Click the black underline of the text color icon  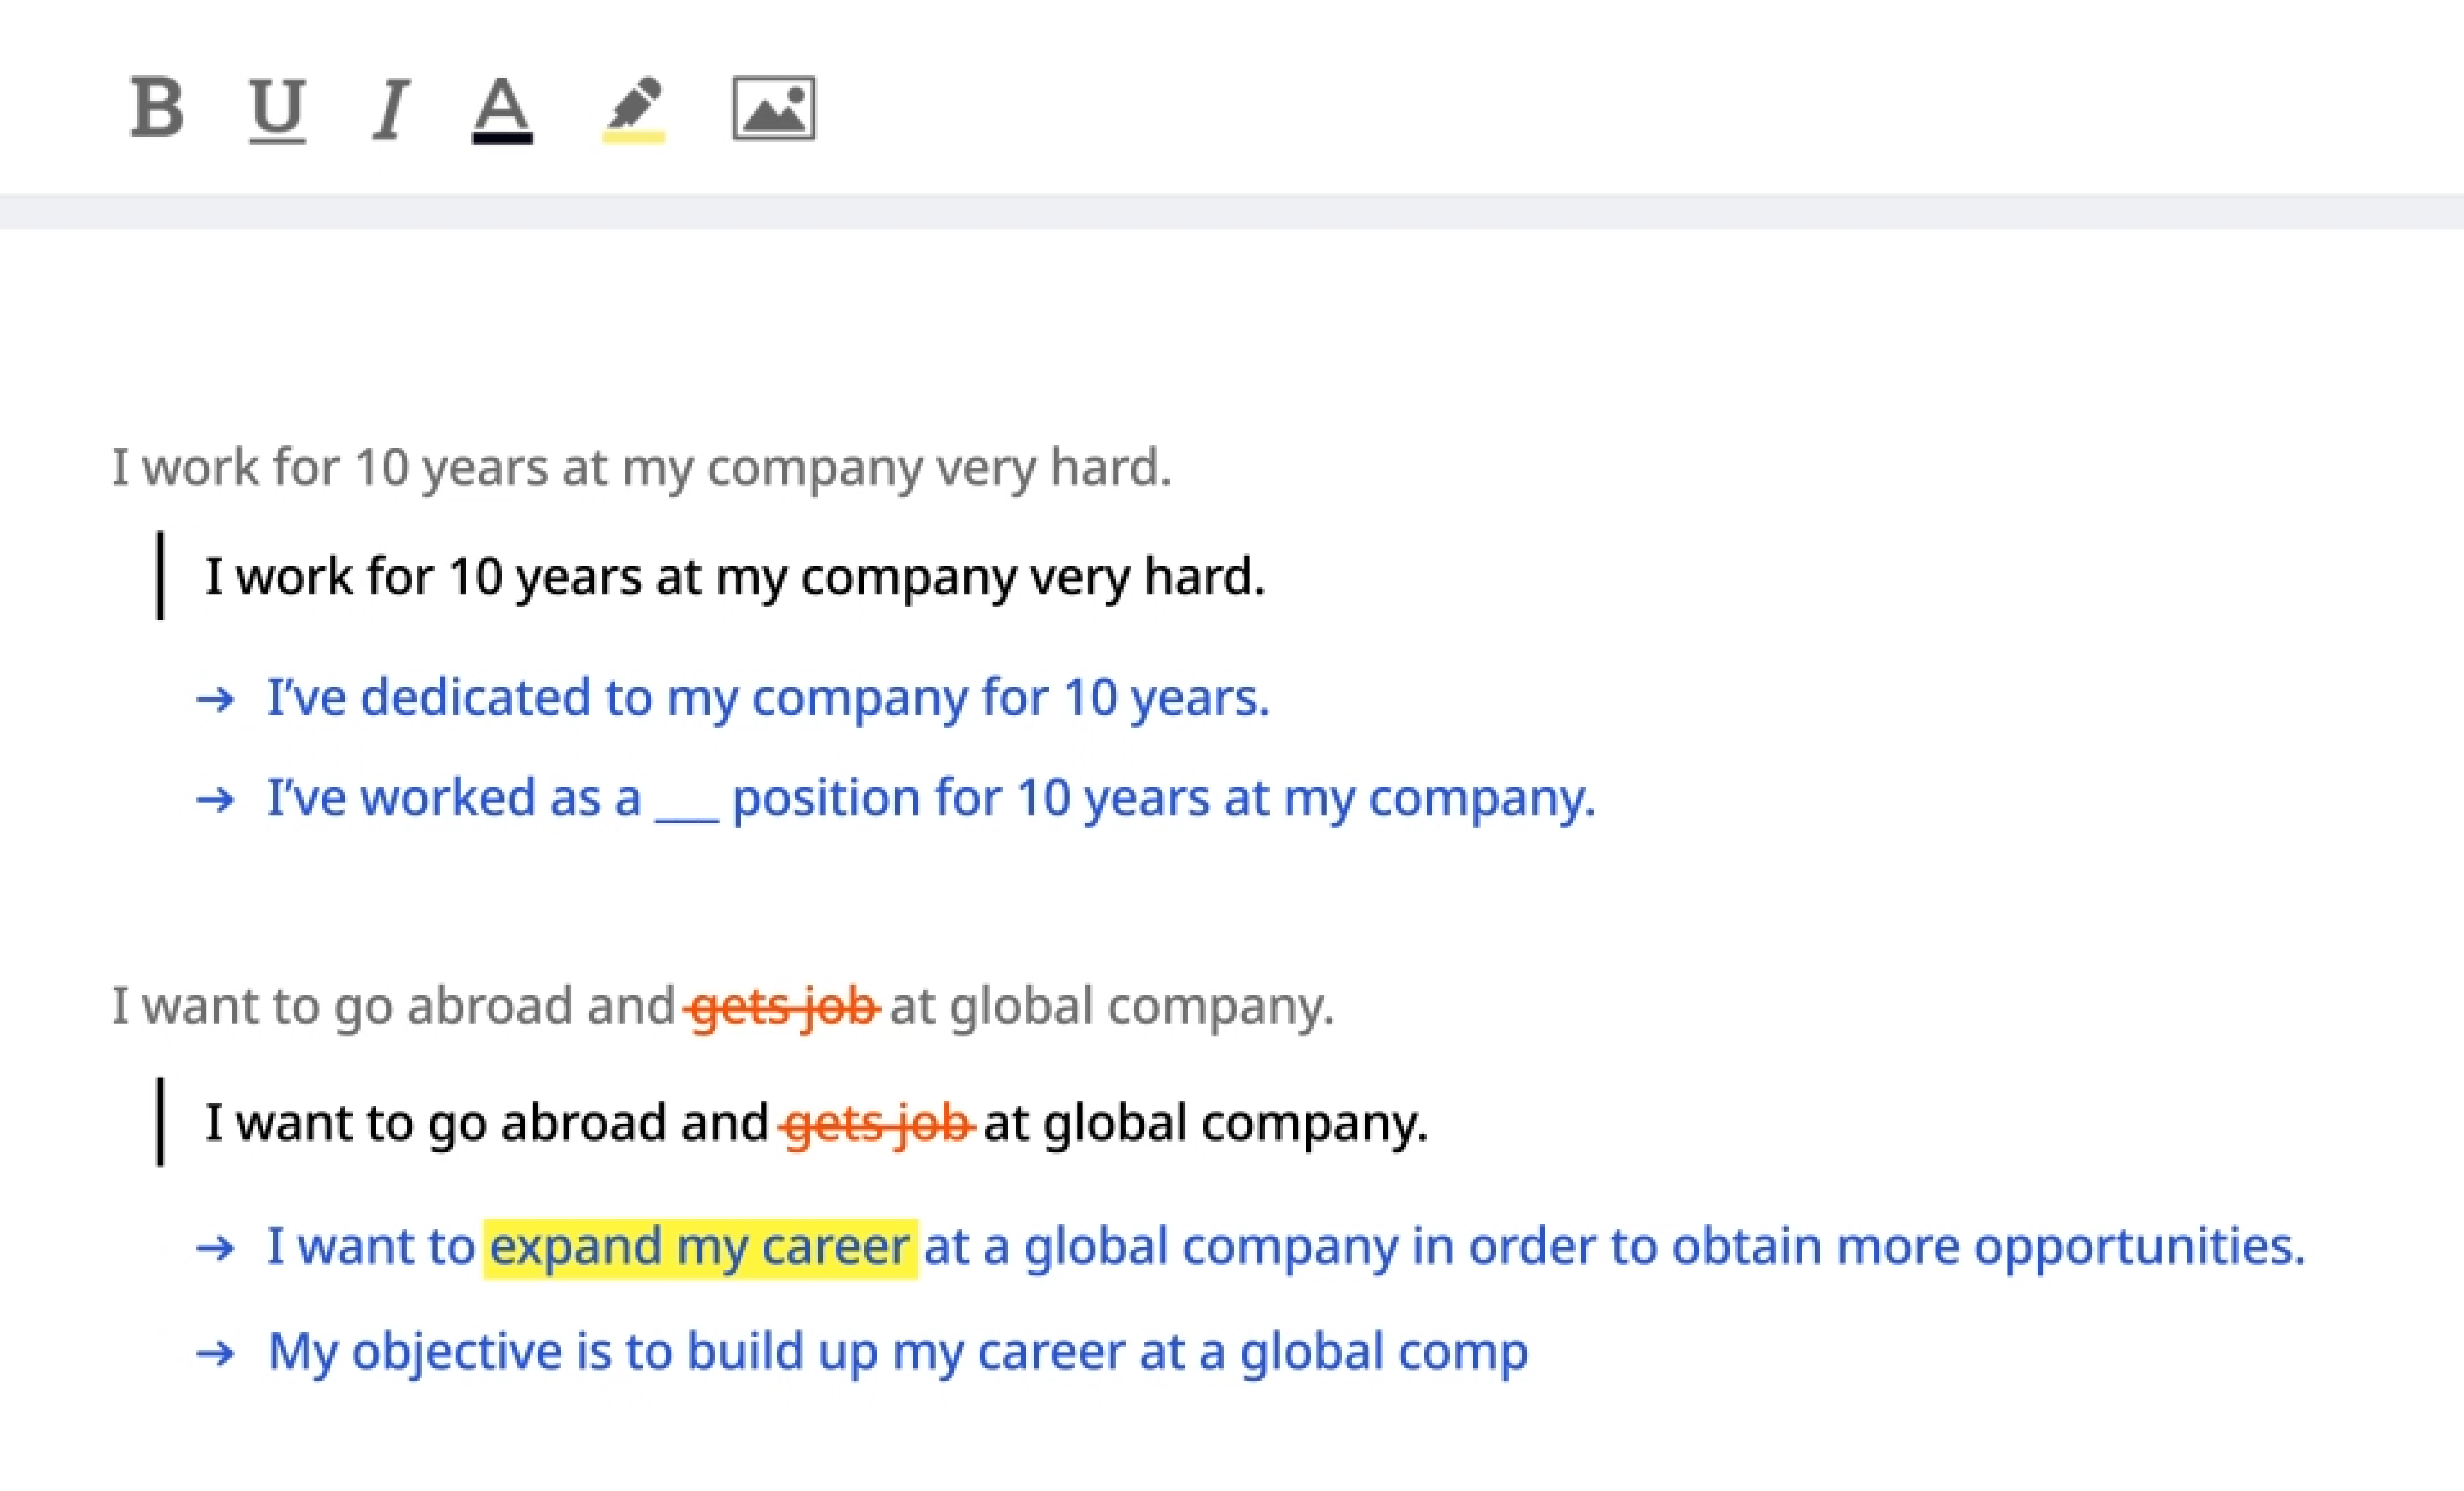(502, 138)
